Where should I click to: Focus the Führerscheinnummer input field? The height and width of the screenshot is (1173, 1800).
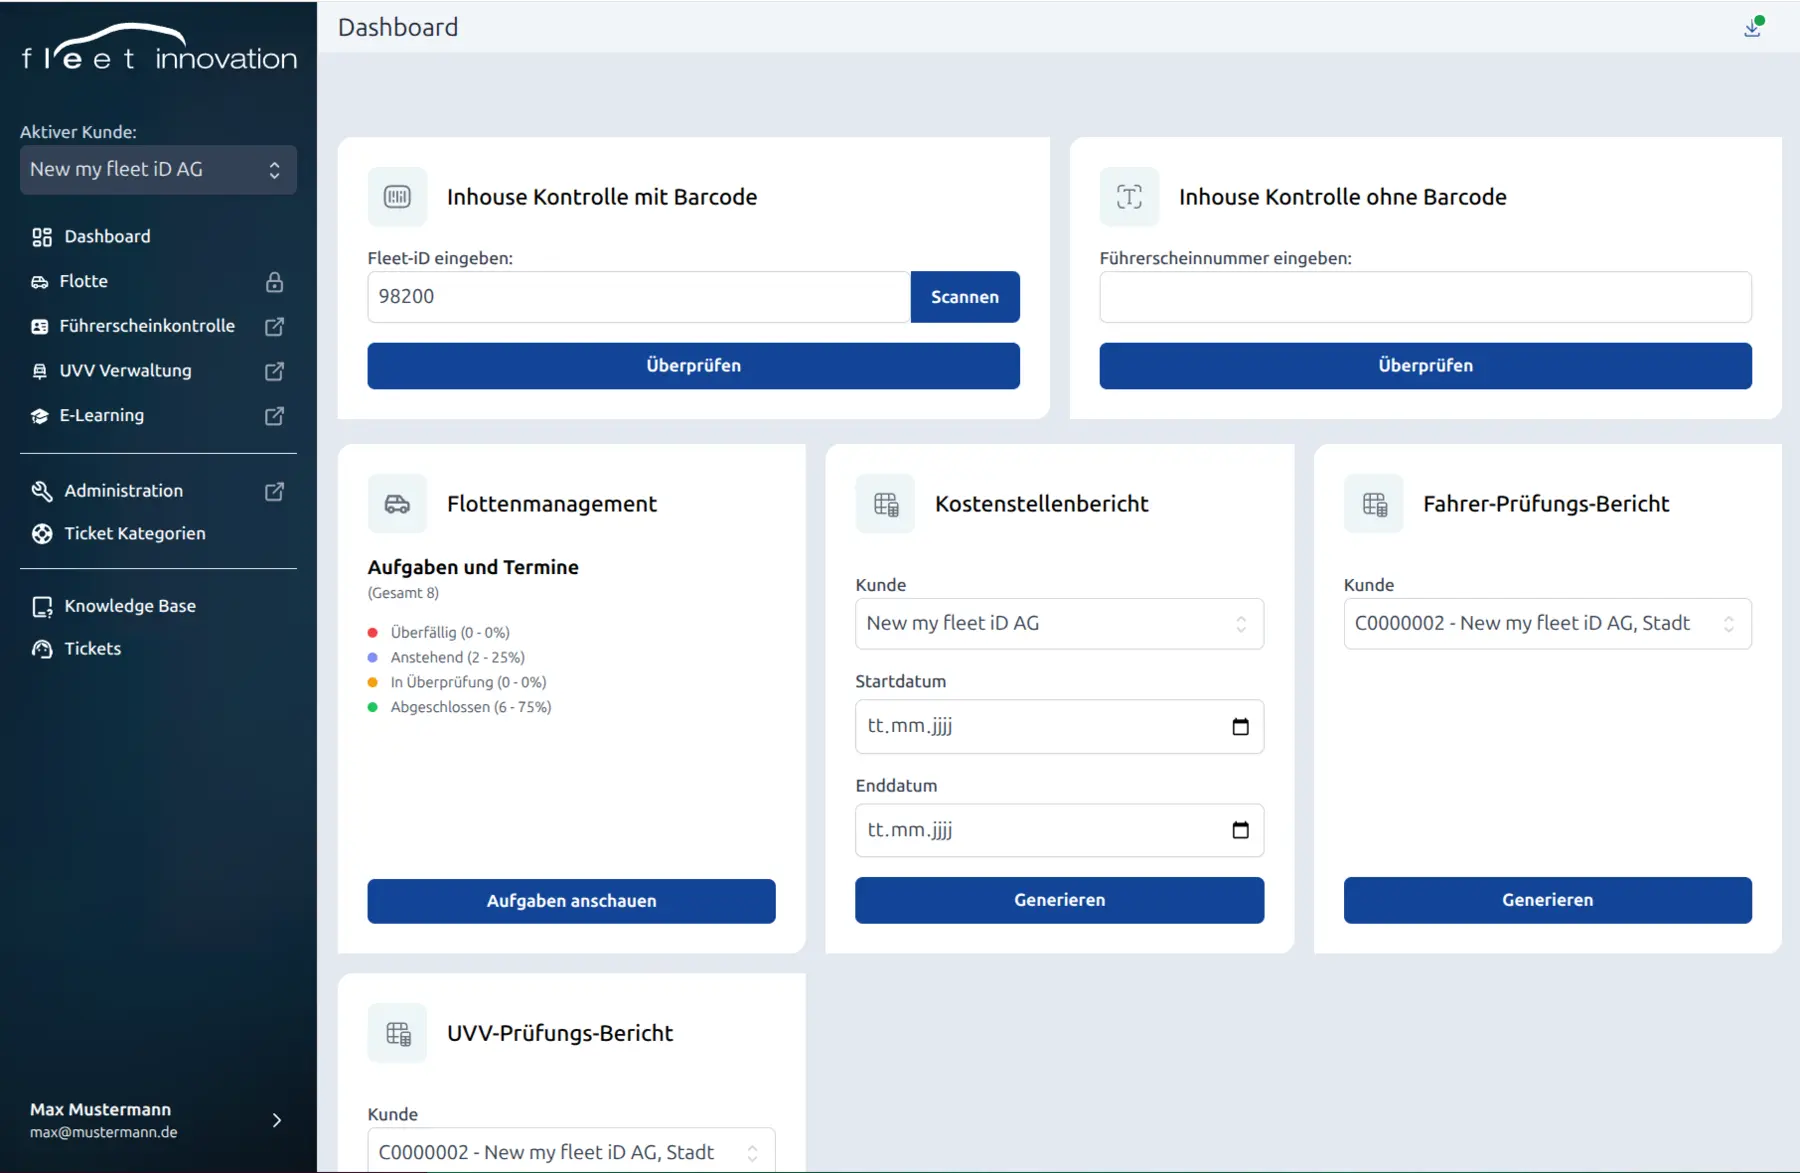pos(1425,297)
